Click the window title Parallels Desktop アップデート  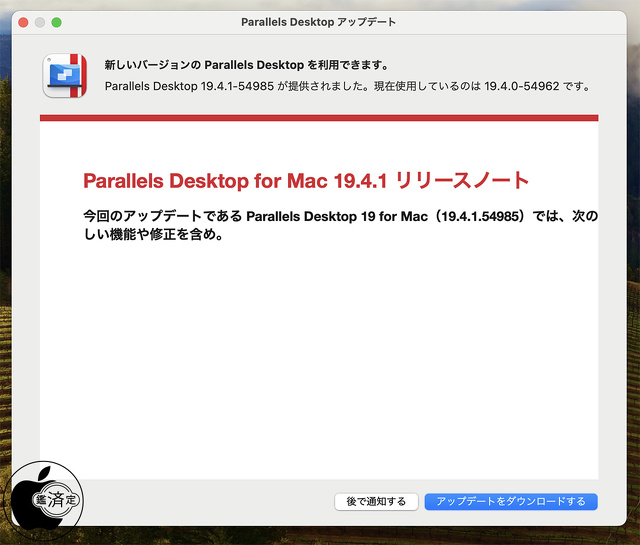[x=318, y=22]
